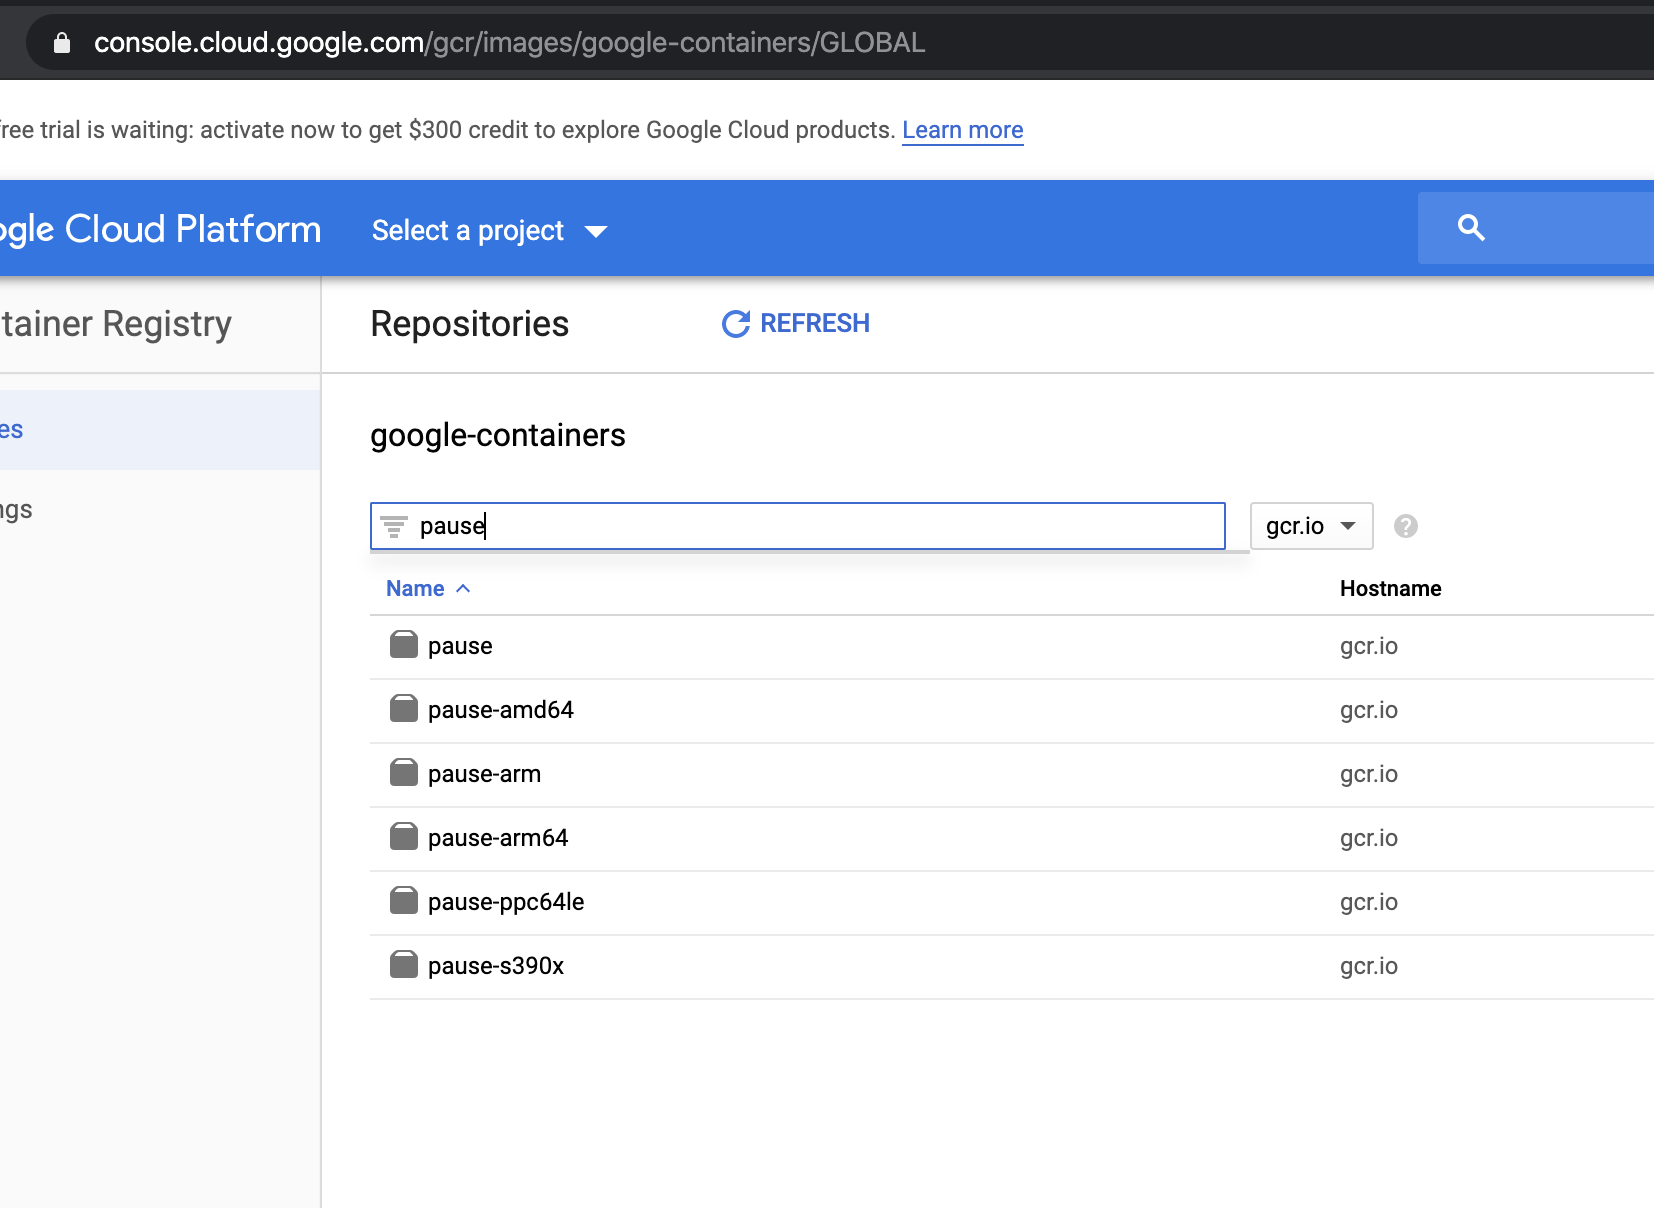The image size is (1654, 1208).
Task: Click the pause-ppc64le repository icon
Action: pos(403,900)
